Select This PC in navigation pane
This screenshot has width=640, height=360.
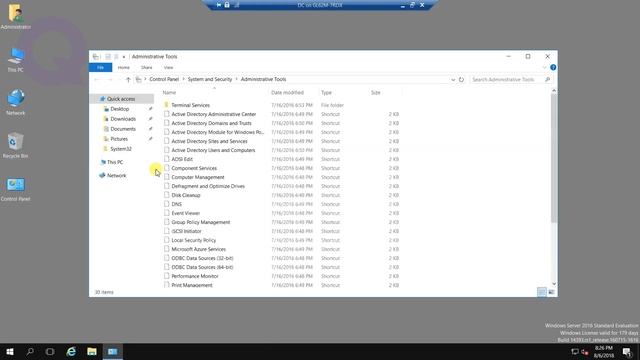[x=115, y=162]
